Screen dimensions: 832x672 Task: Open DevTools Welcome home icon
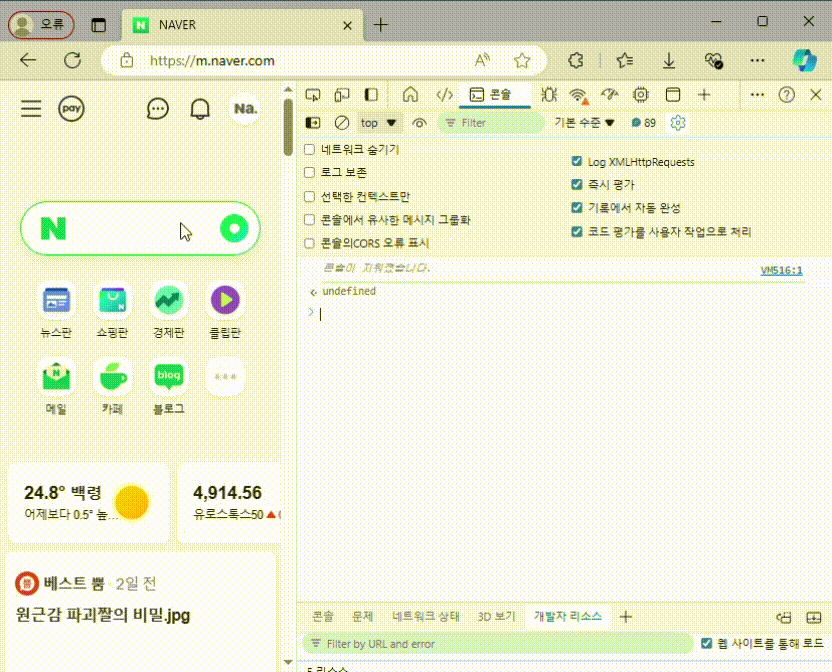coord(410,95)
